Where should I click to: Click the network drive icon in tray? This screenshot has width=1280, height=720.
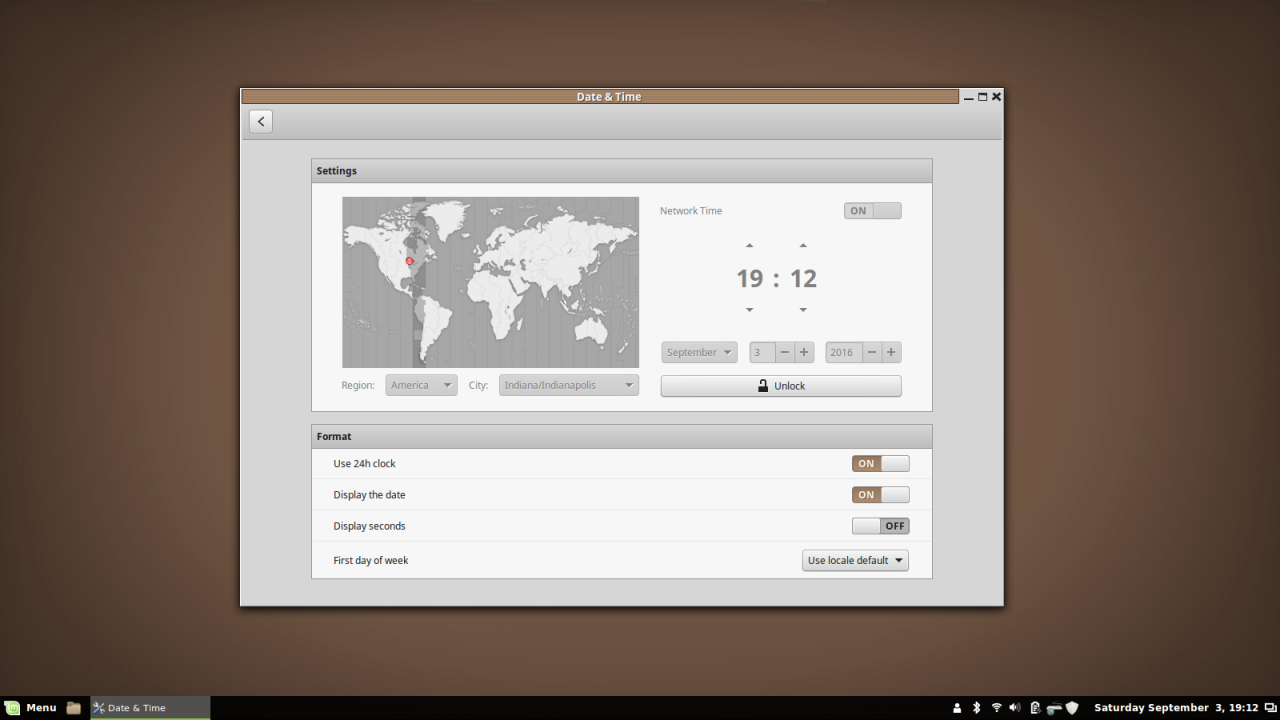(x=1054, y=708)
